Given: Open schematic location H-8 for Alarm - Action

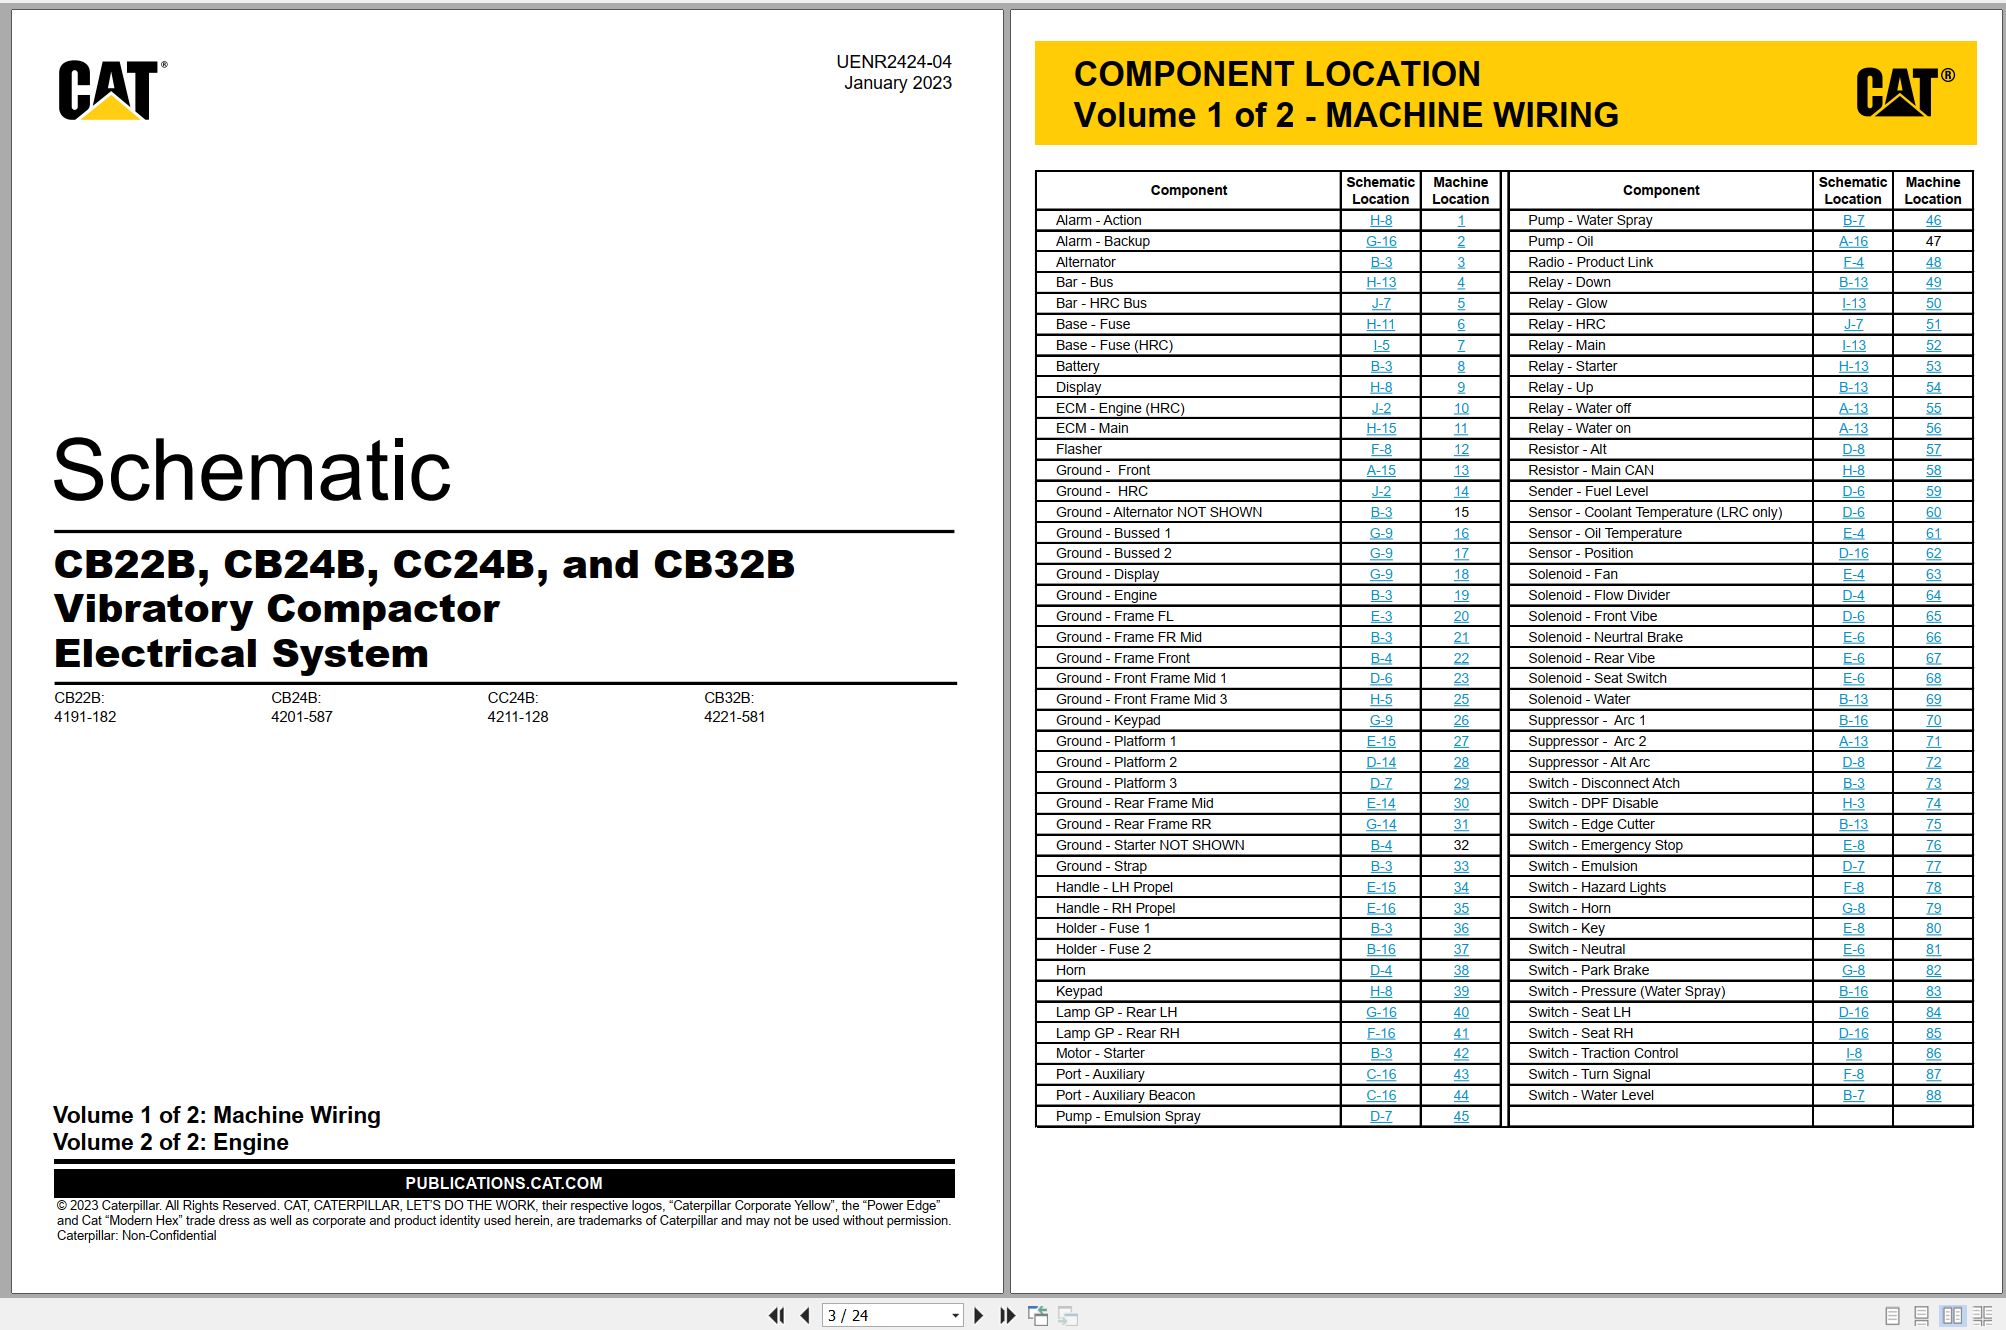Looking at the screenshot, I should coord(1381,221).
